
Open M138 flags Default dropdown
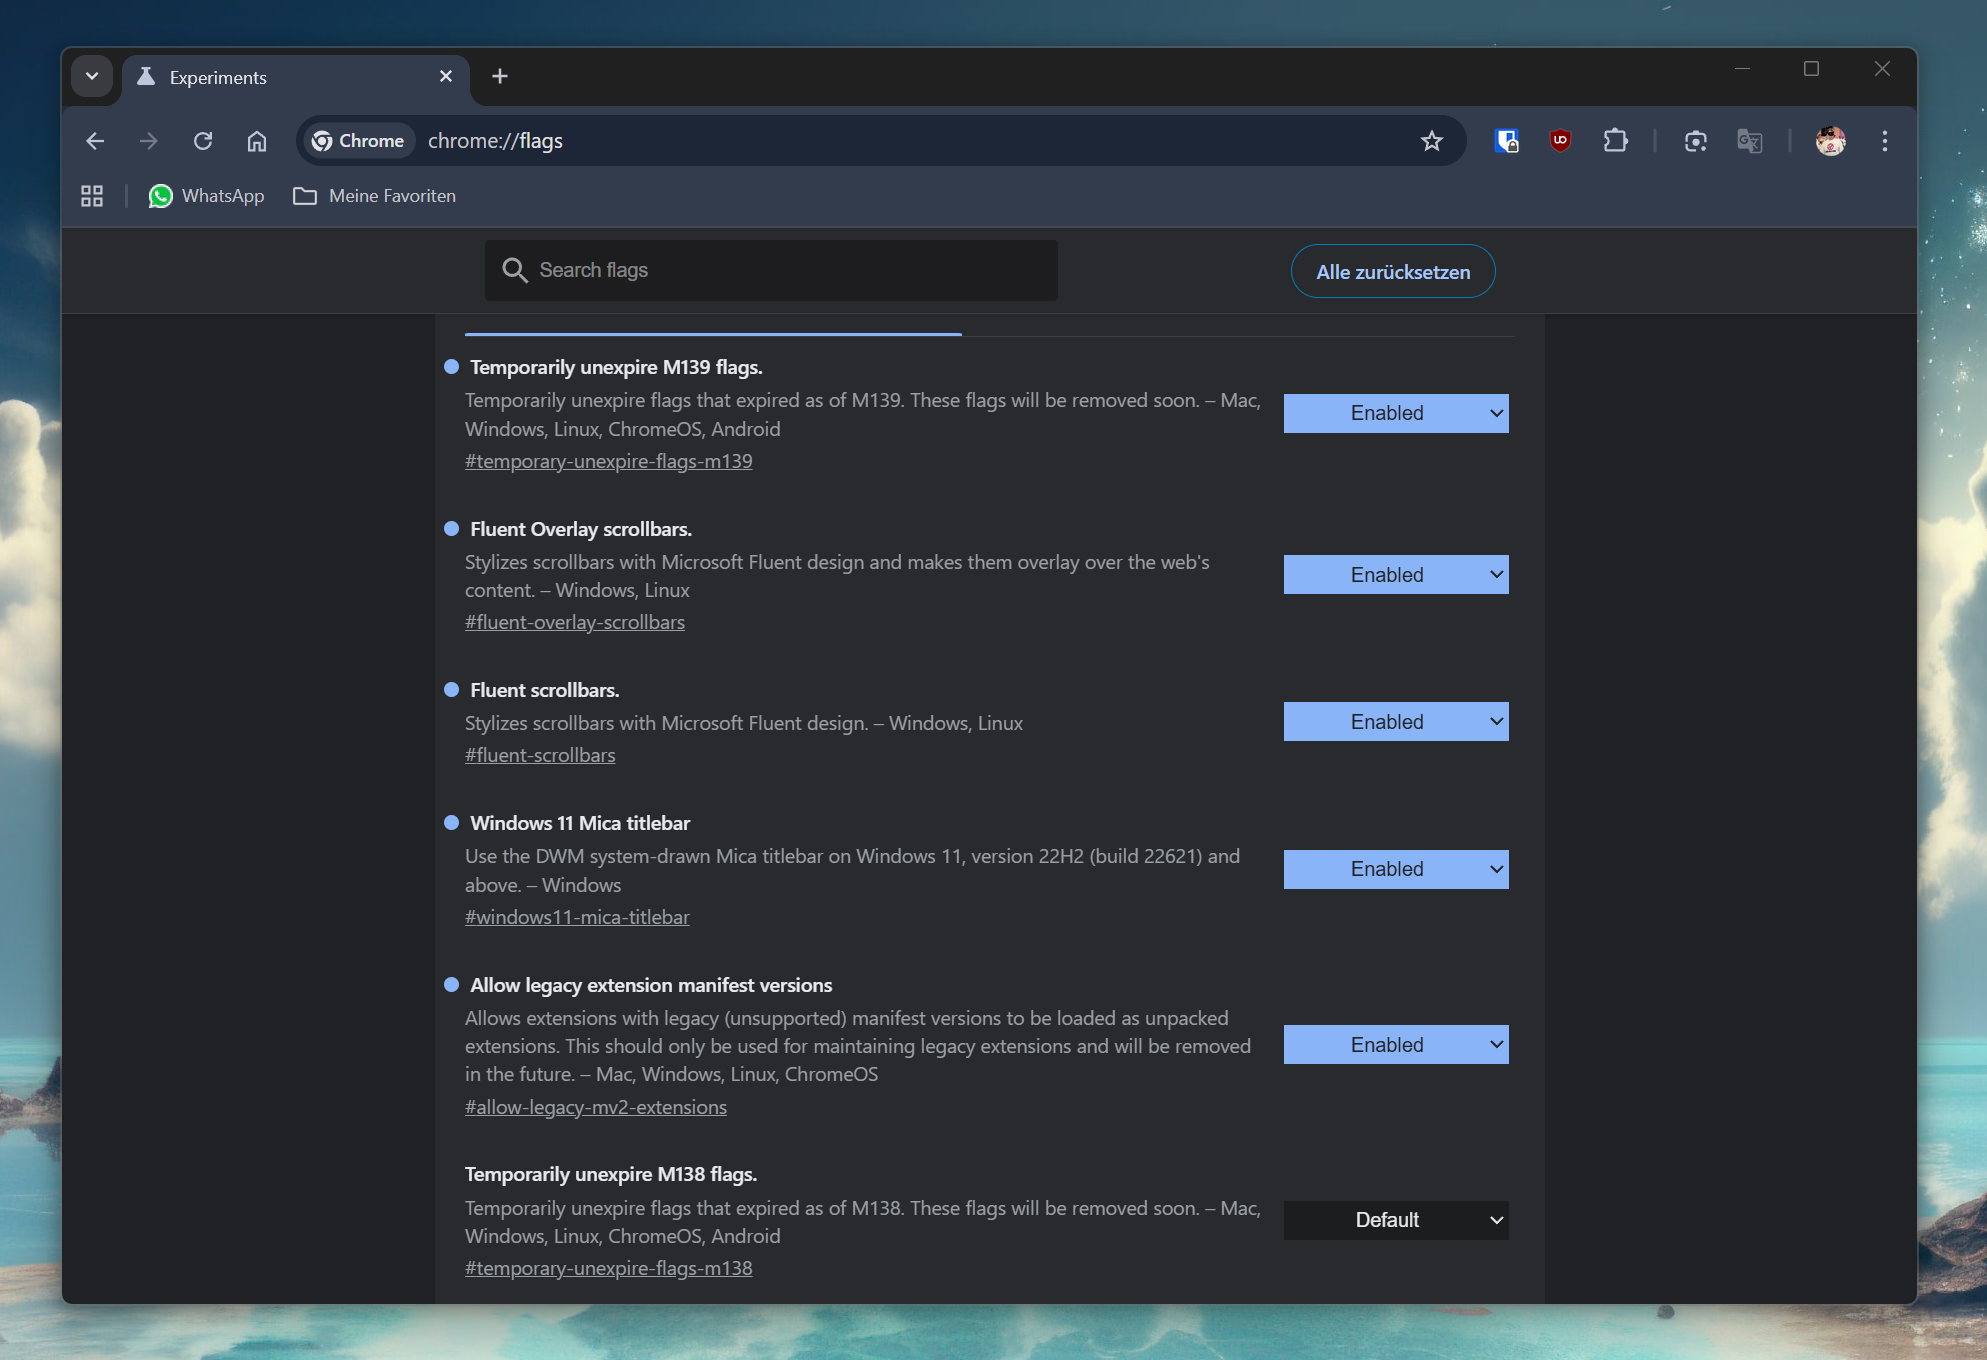[x=1395, y=1220]
